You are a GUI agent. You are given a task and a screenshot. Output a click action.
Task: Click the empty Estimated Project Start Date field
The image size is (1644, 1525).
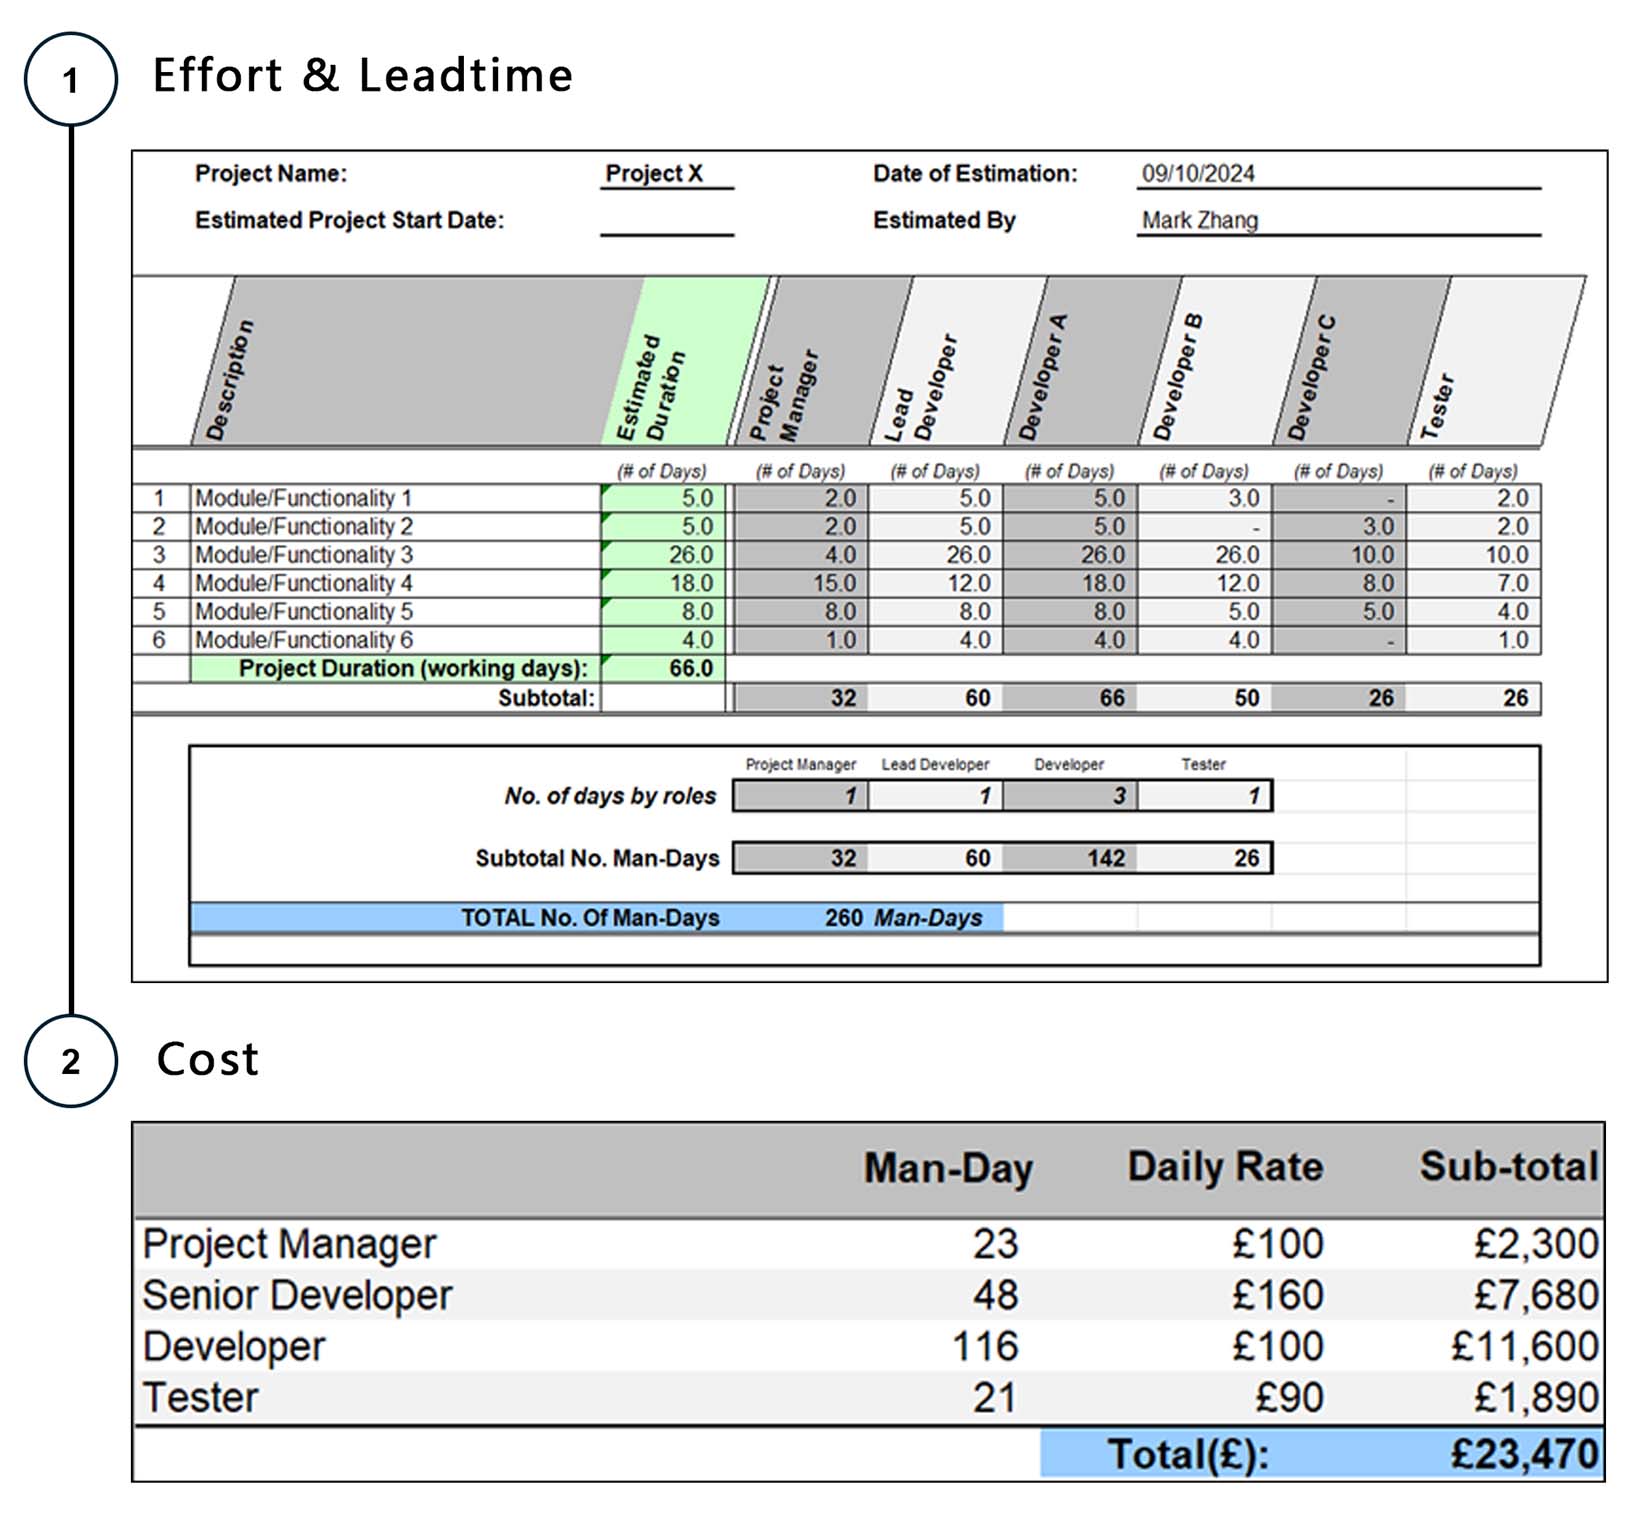[666, 221]
